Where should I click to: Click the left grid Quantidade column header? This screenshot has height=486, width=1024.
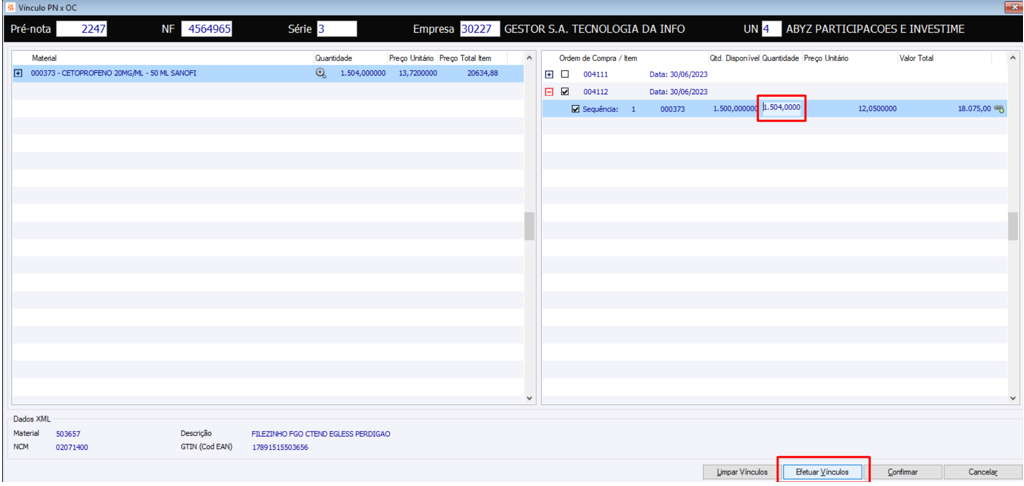tap(349, 58)
